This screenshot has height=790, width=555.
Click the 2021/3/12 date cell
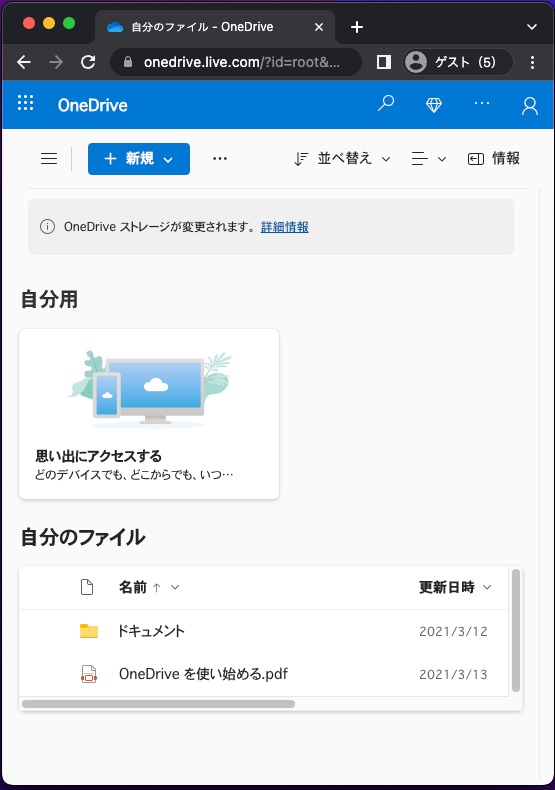coord(453,631)
